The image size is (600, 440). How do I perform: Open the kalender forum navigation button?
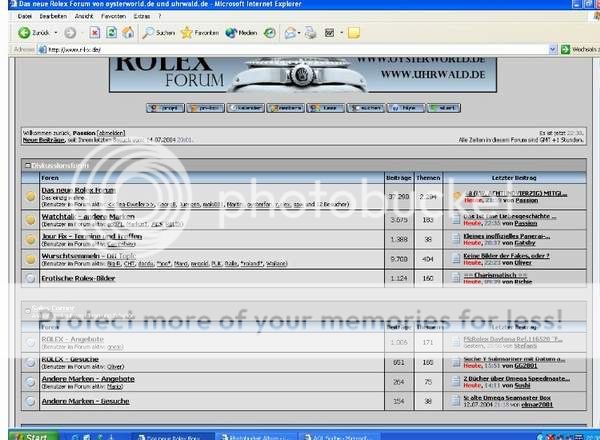[x=245, y=108]
